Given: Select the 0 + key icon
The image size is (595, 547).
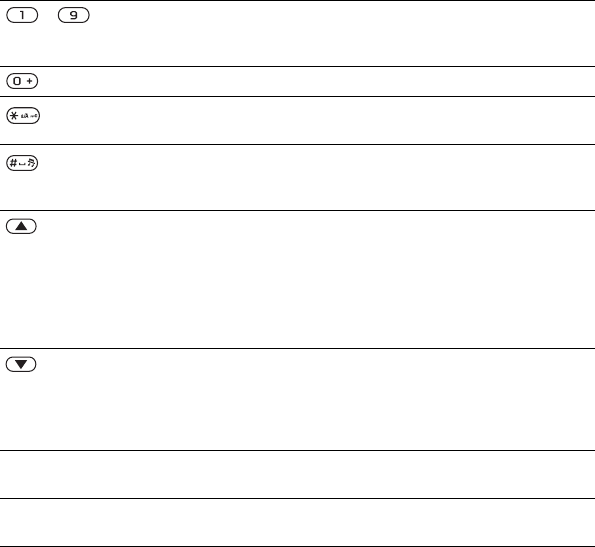Looking at the screenshot, I should [22, 81].
